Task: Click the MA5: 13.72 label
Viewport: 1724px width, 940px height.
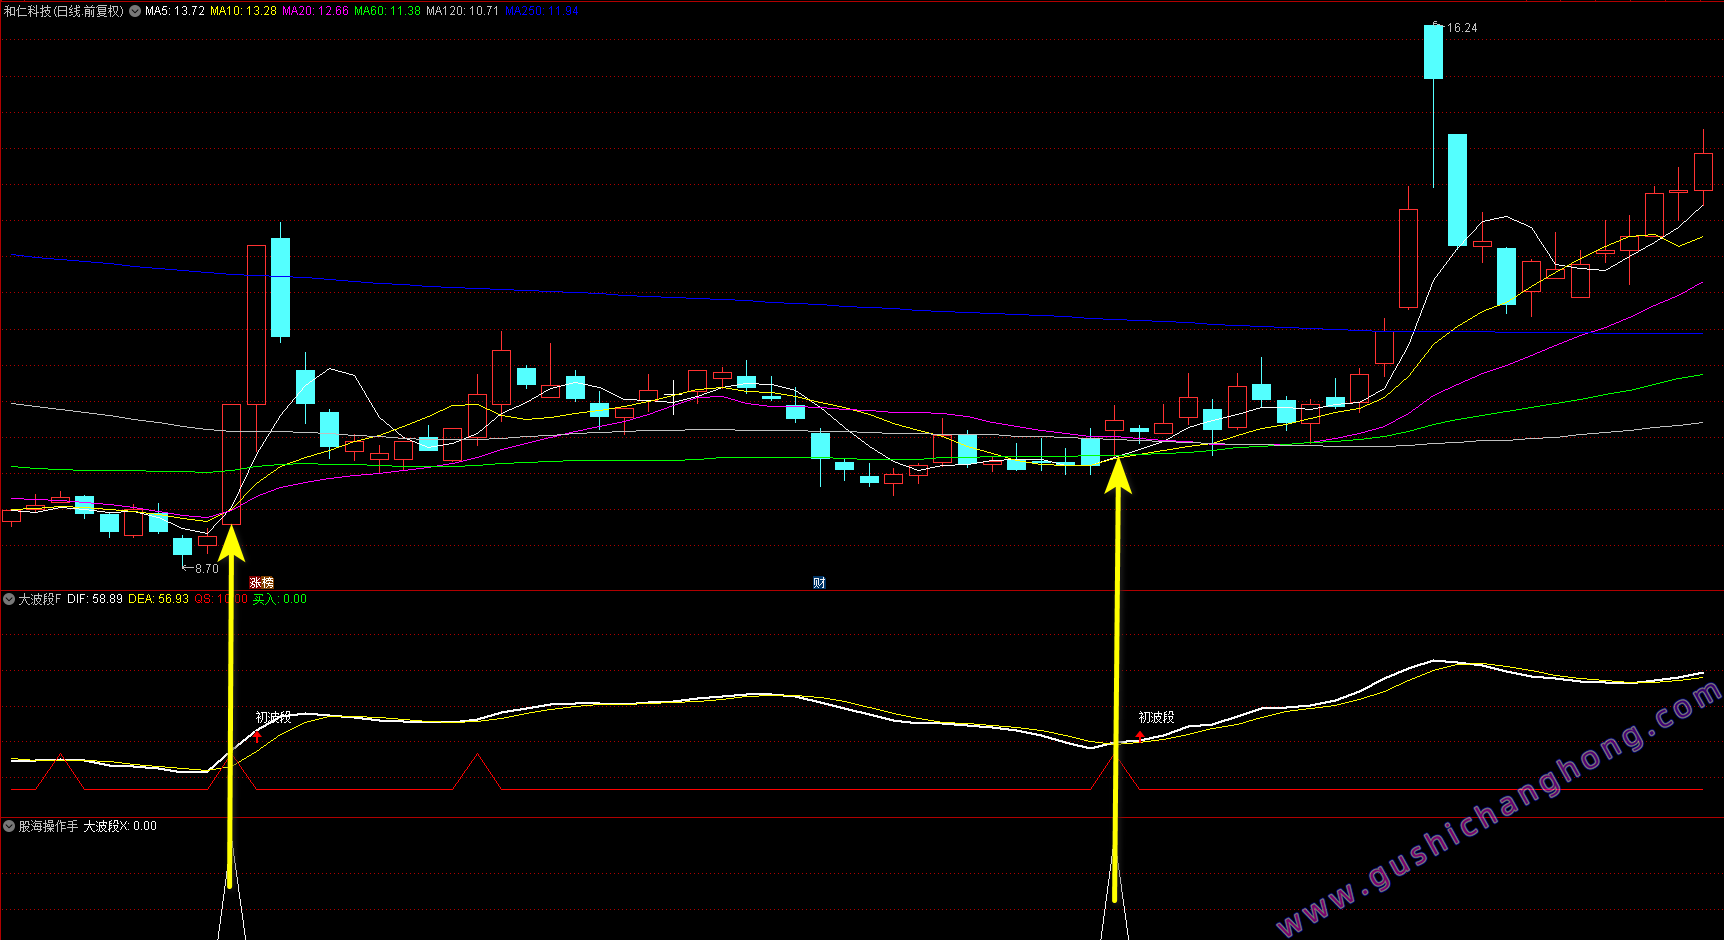Action: click(x=175, y=11)
